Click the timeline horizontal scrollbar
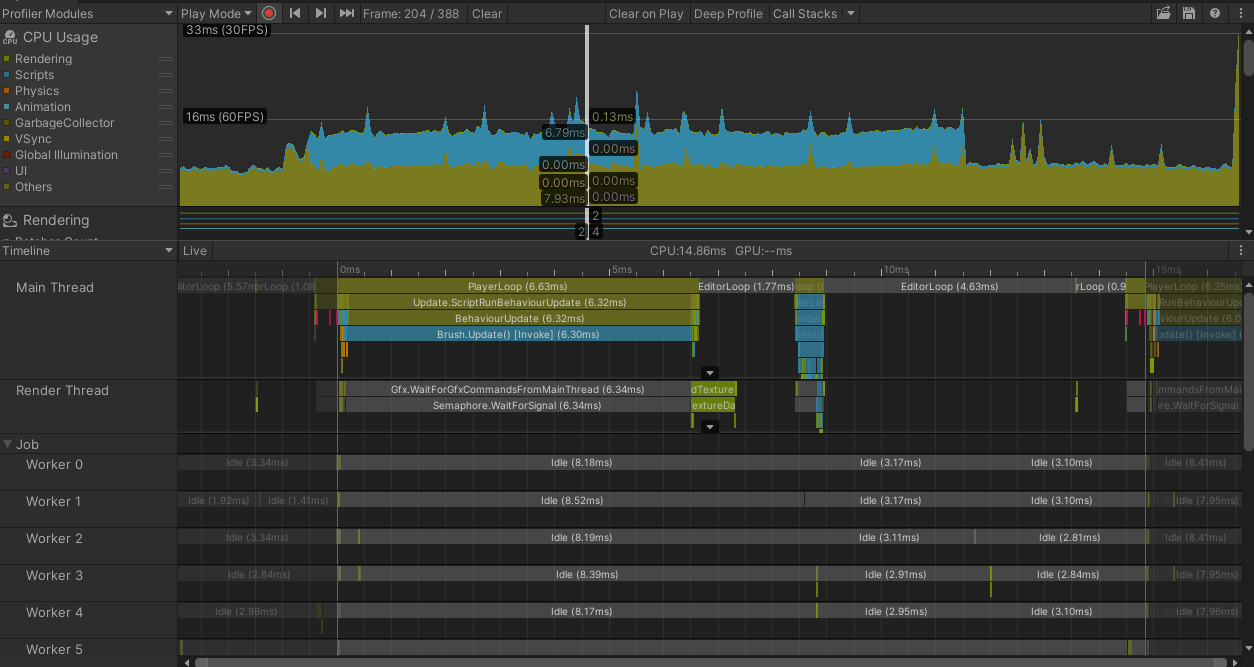The height and width of the screenshot is (667, 1254). [x=710, y=661]
